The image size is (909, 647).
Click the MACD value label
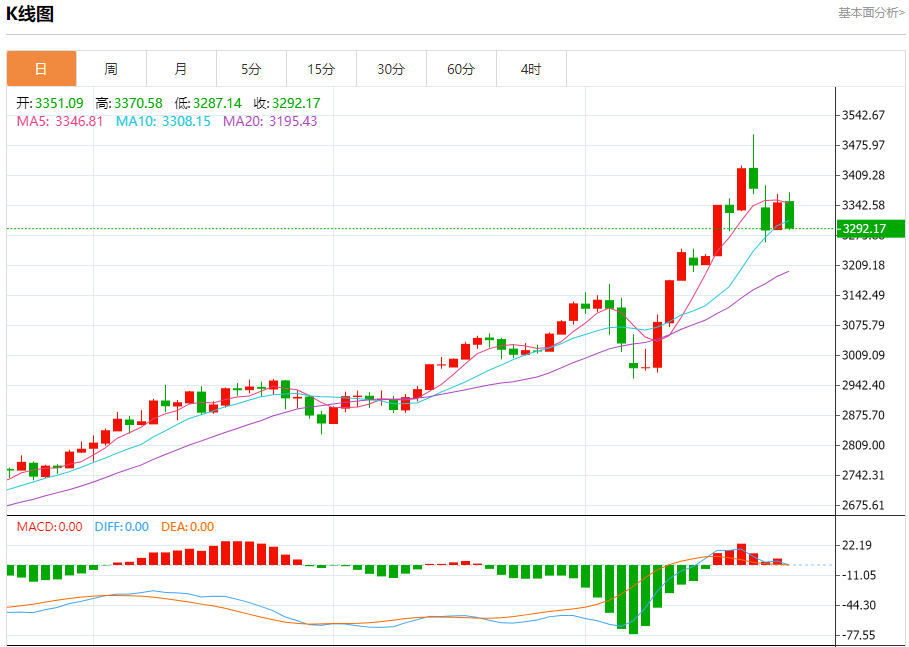click(48, 527)
